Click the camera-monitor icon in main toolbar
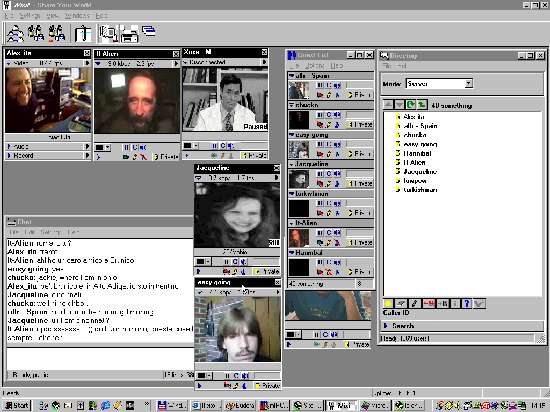The width and height of the screenshot is (550, 412). (x=107, y=33)
